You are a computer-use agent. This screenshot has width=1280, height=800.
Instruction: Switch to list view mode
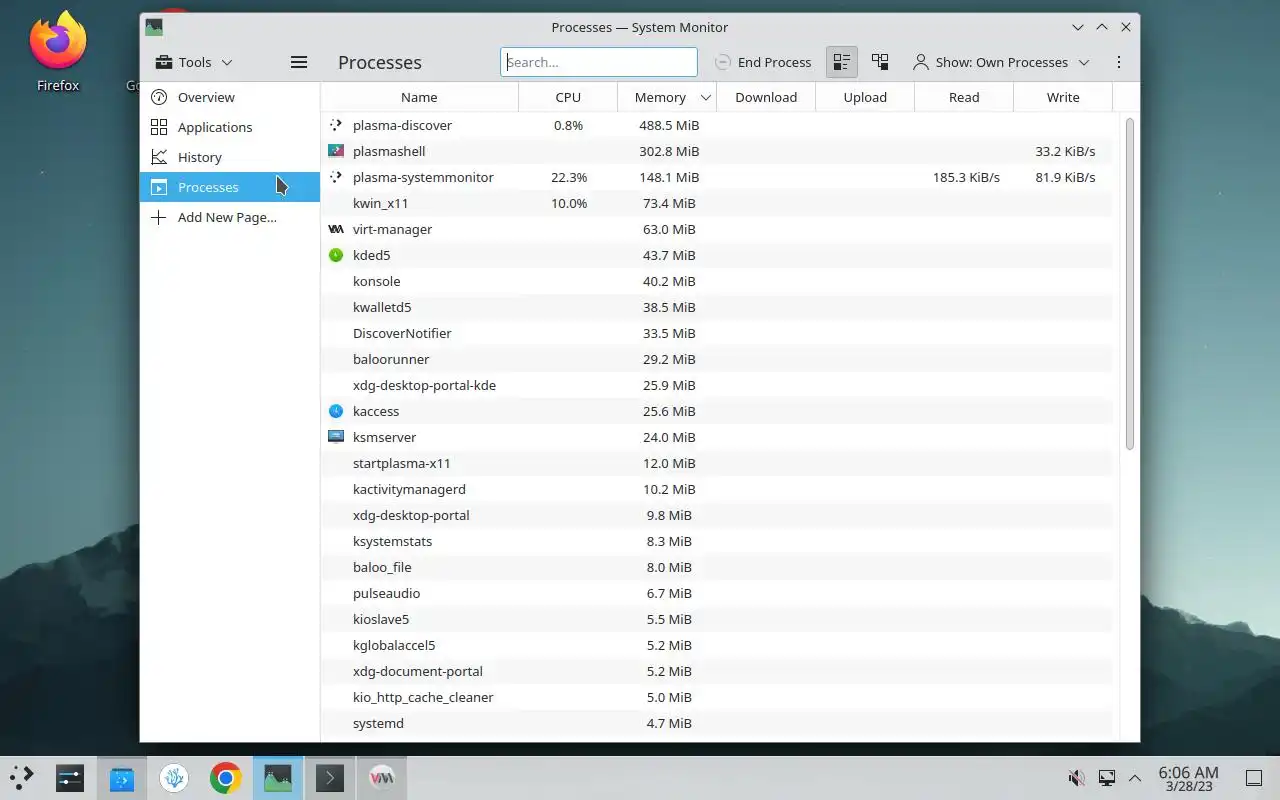[x=842, y=62]
